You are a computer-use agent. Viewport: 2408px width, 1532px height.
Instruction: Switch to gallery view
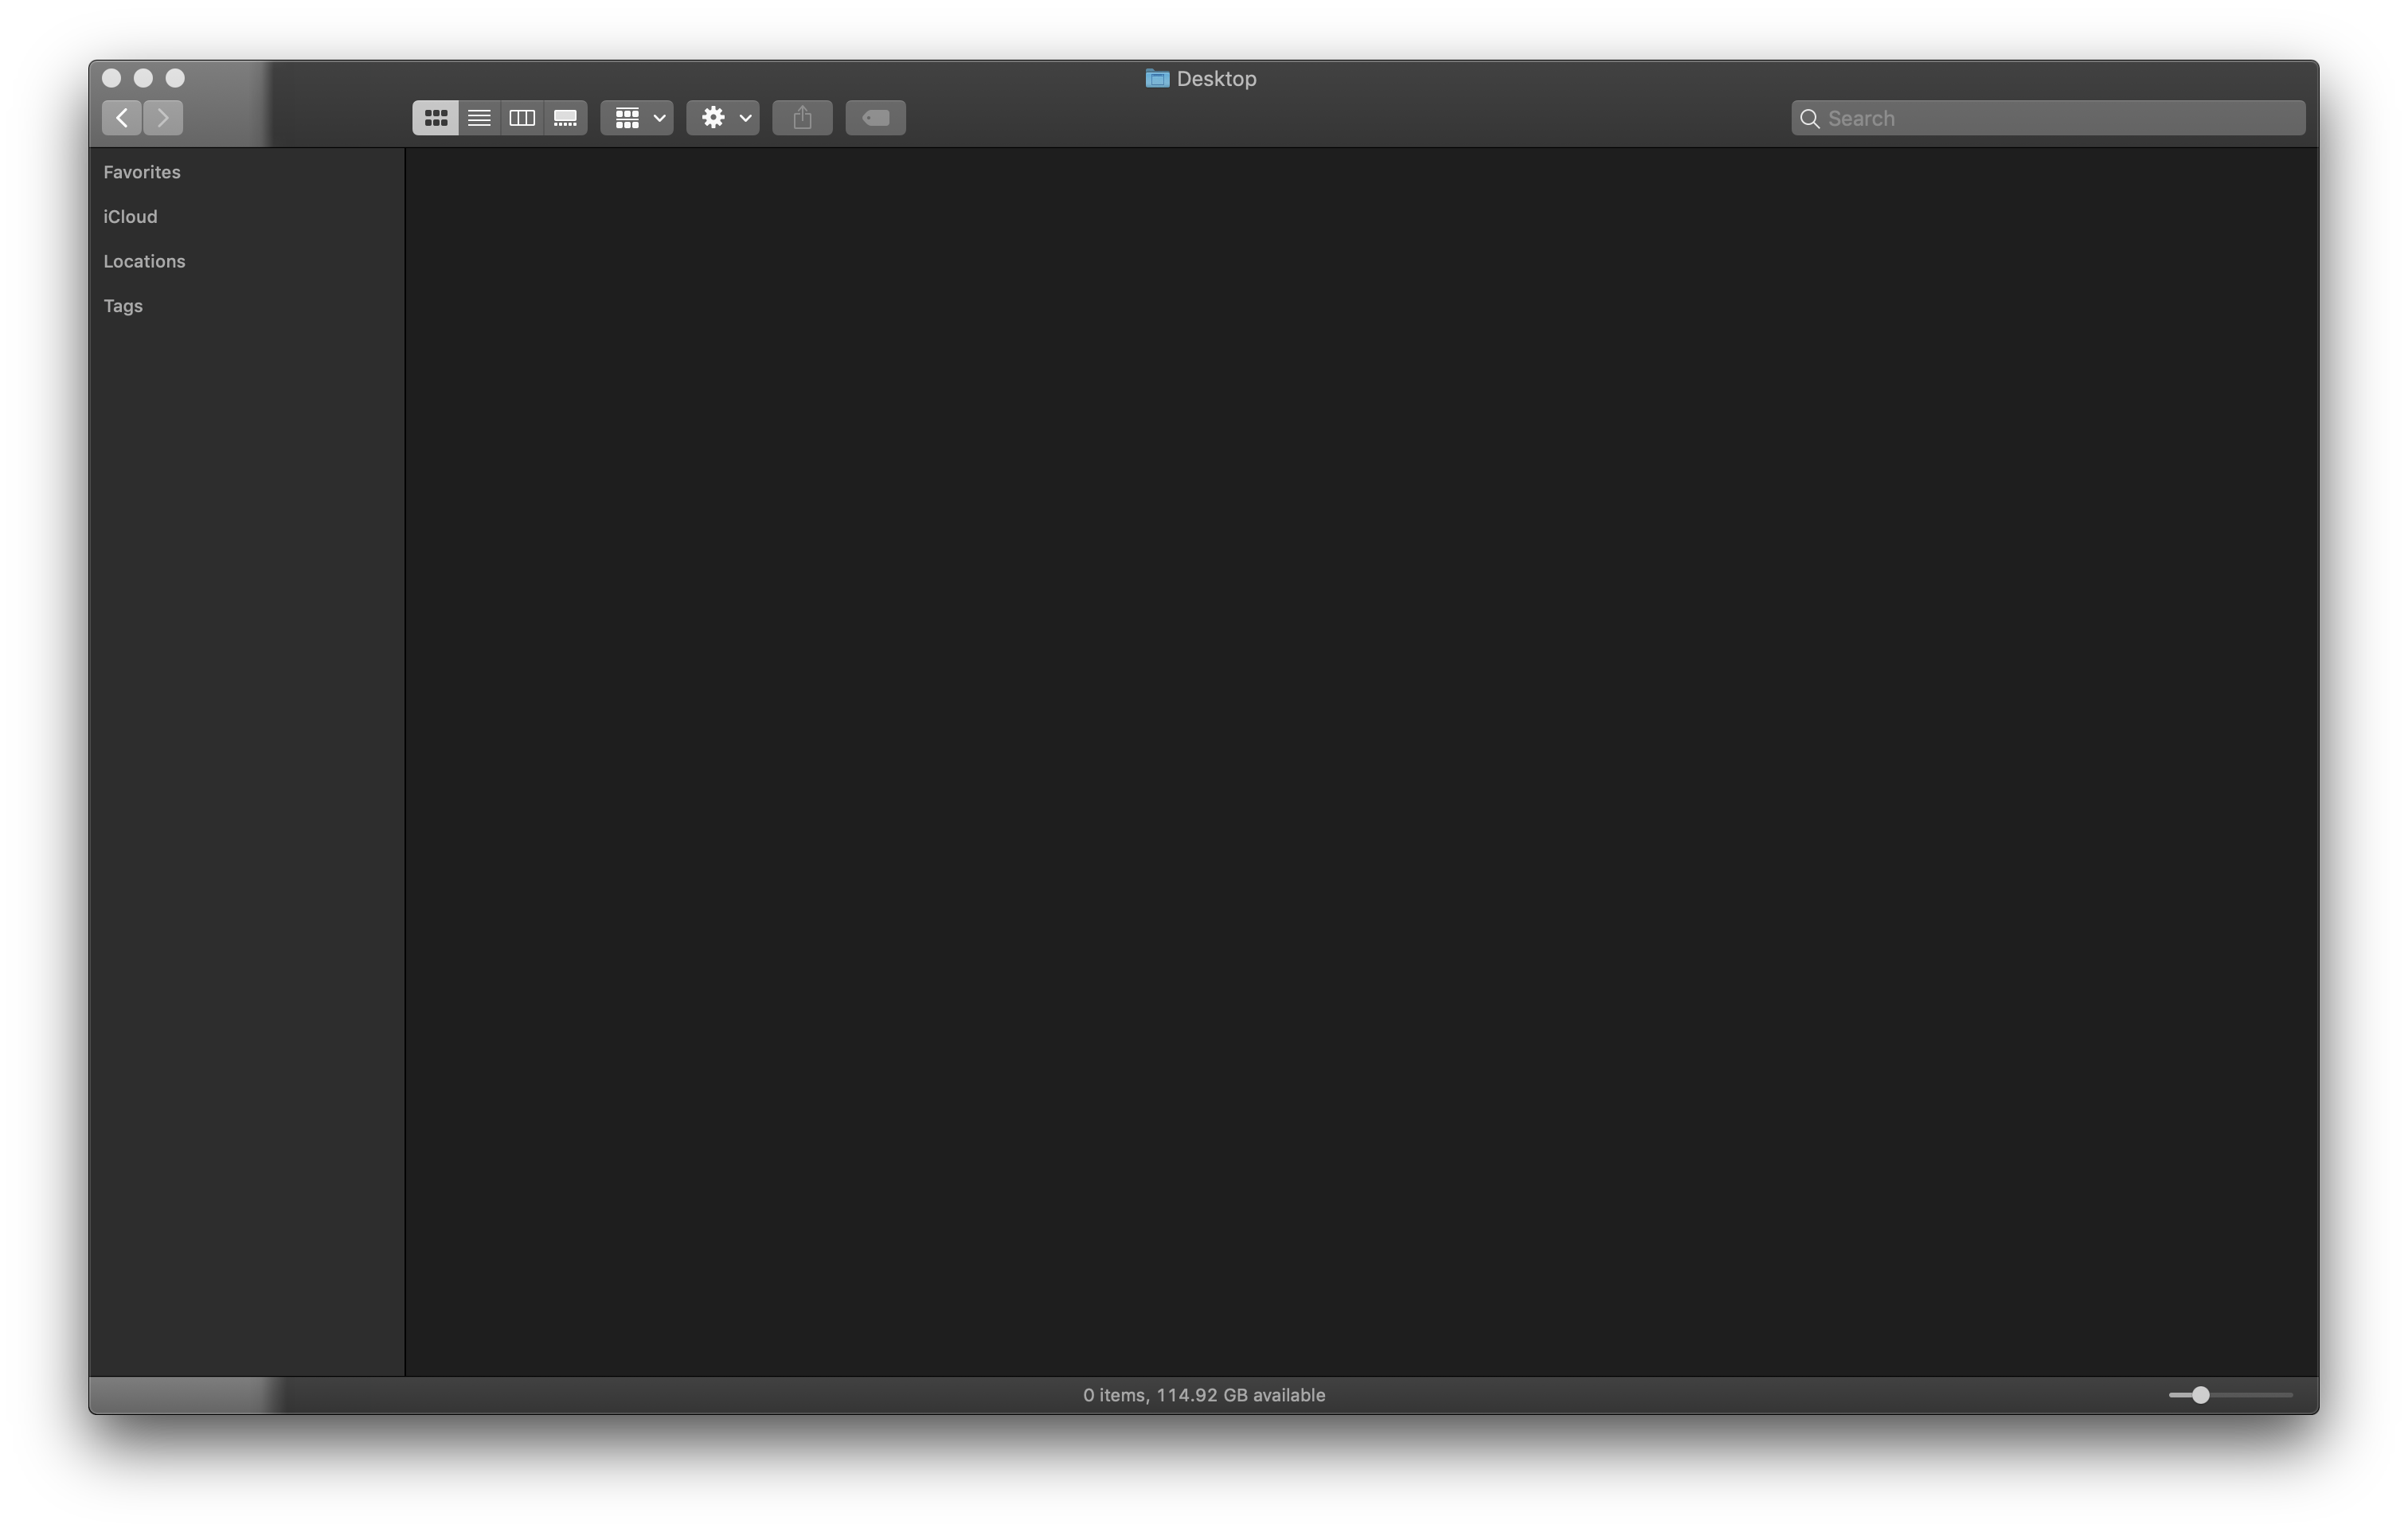[565, 118]
